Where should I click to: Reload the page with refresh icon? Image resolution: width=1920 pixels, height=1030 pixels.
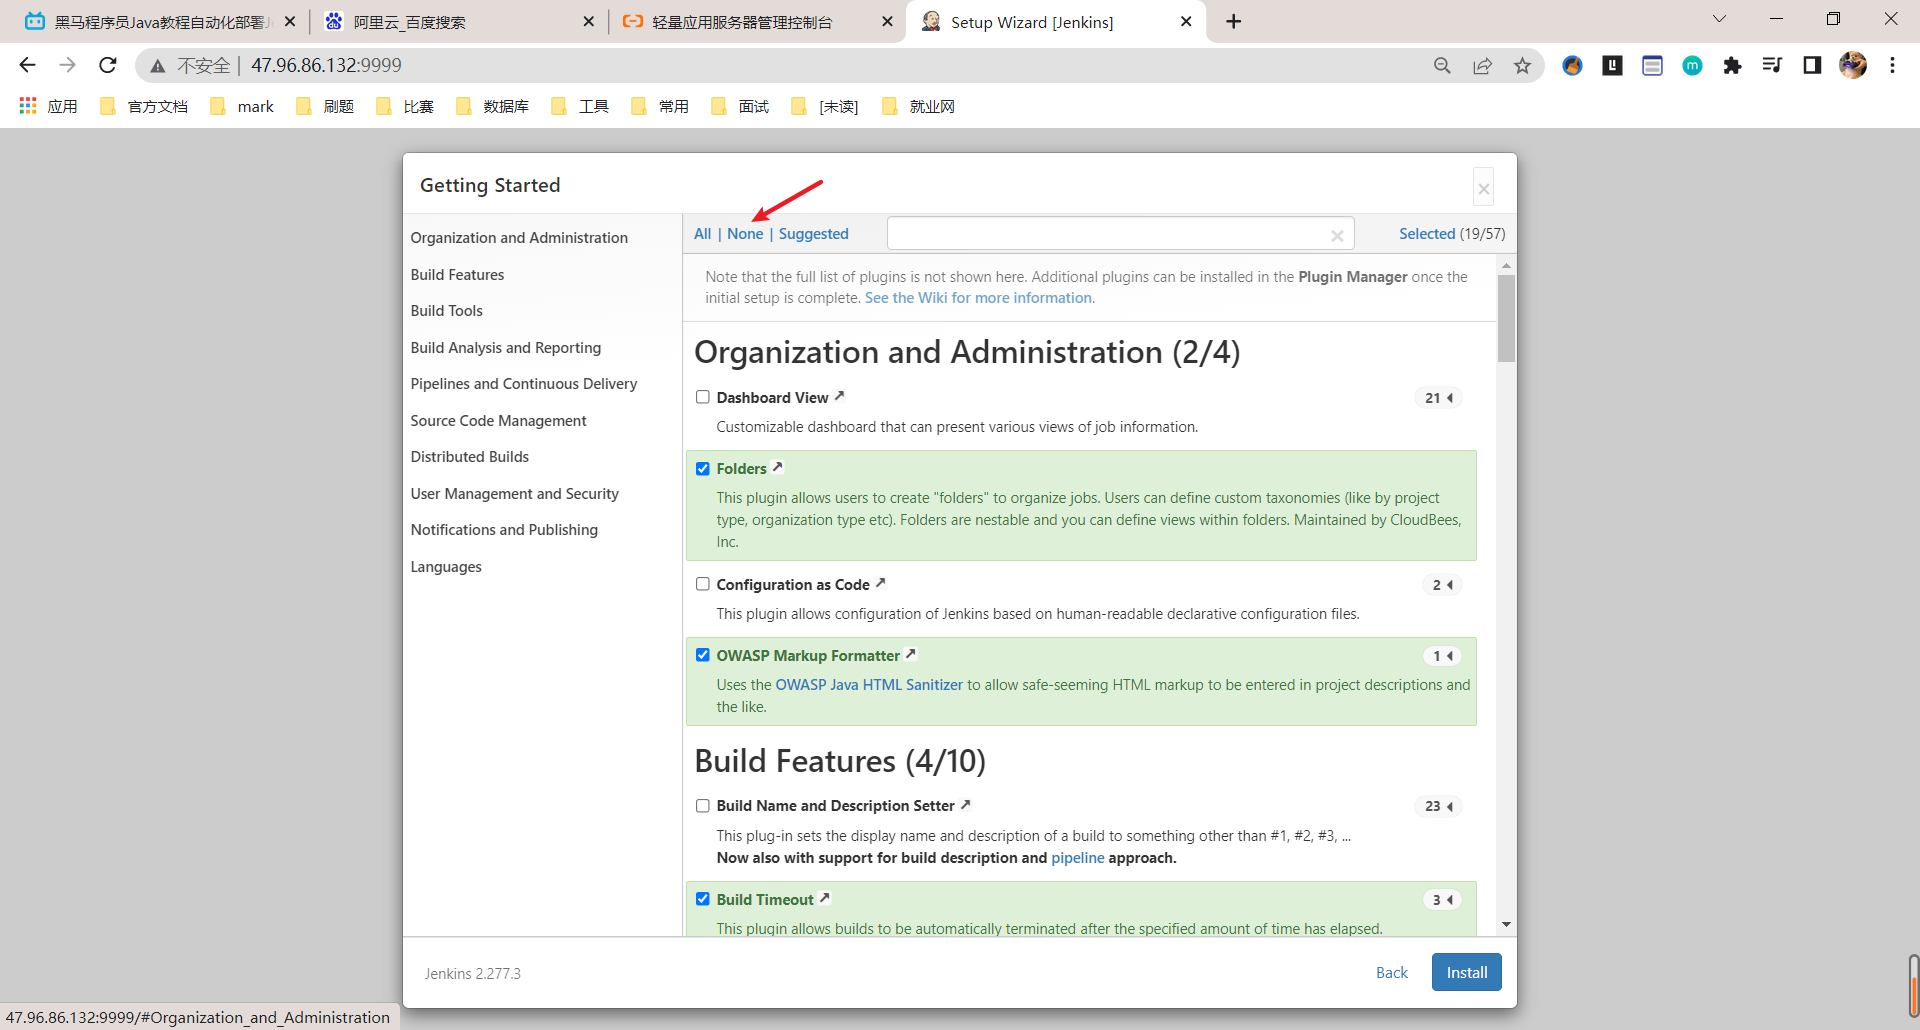(x=108, y=65)
